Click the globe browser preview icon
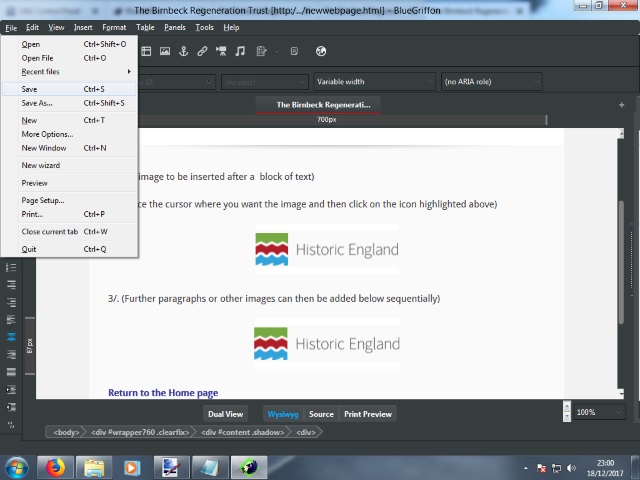 [x=321, y=51]
